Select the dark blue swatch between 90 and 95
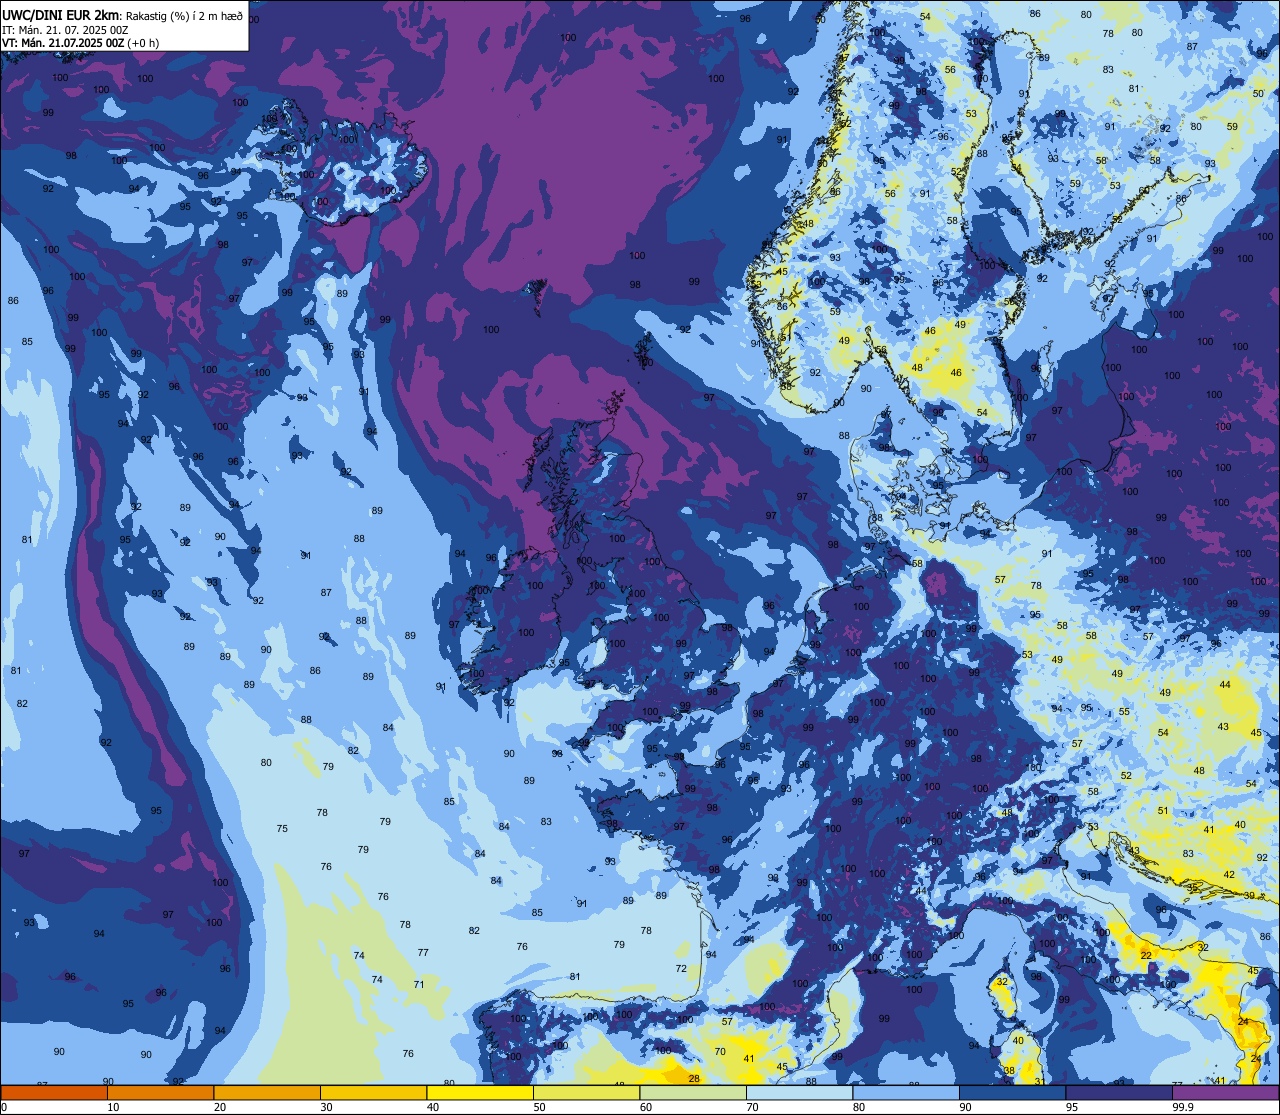Image resolution: width=1280 pixels, height=1115 pixels. [x=1012, y=1092]
